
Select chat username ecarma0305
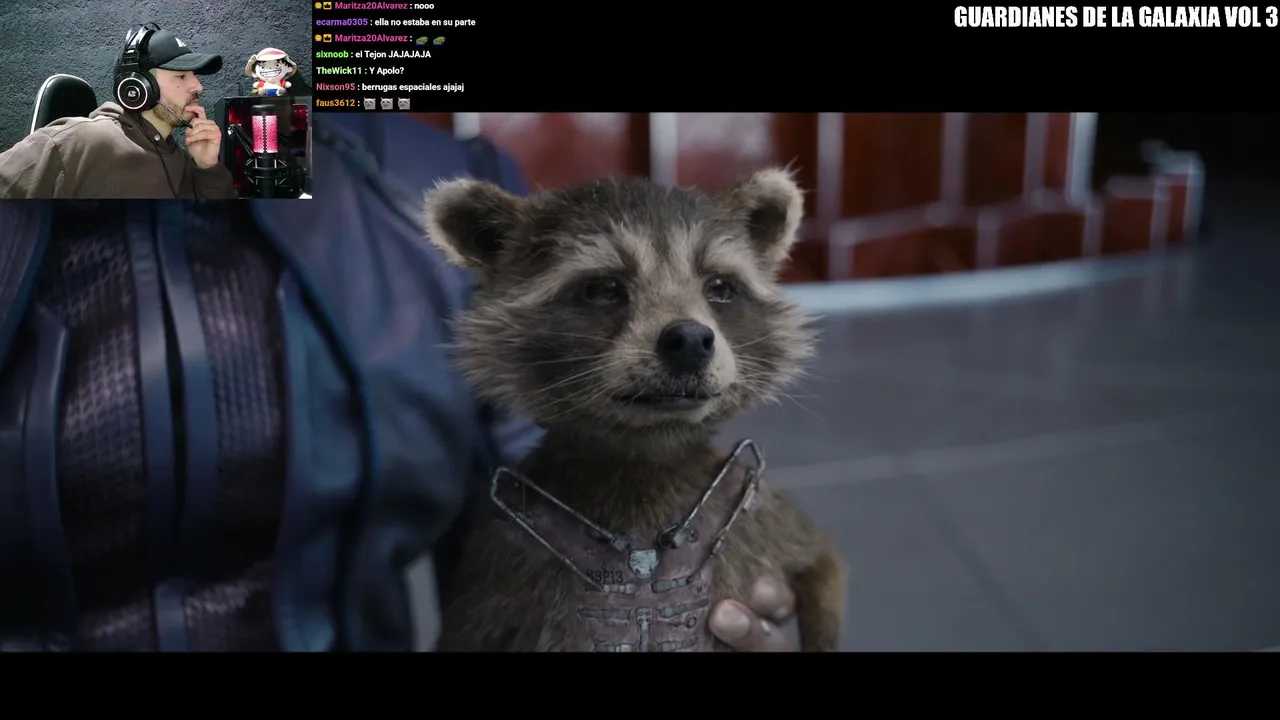pos(341,22)
